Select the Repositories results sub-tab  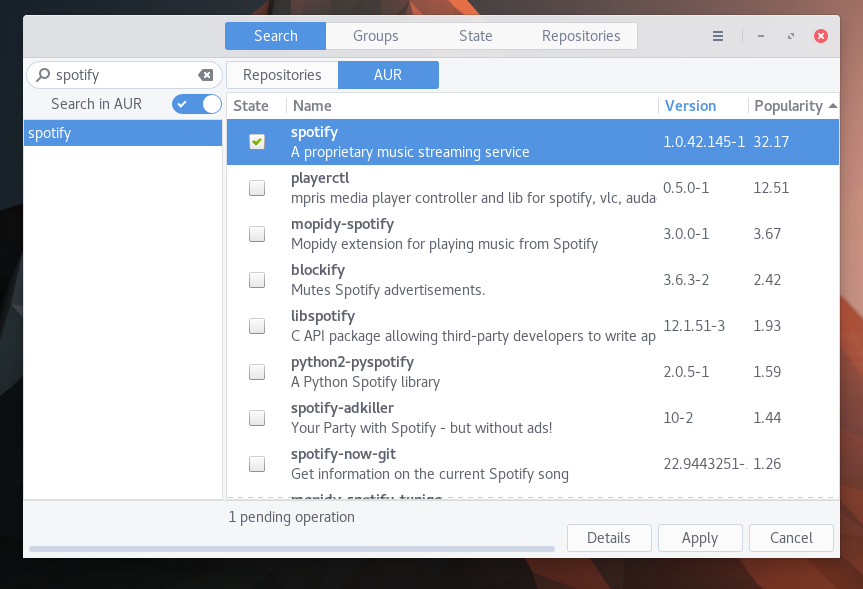pyautogui.click(x=282, y=75)
